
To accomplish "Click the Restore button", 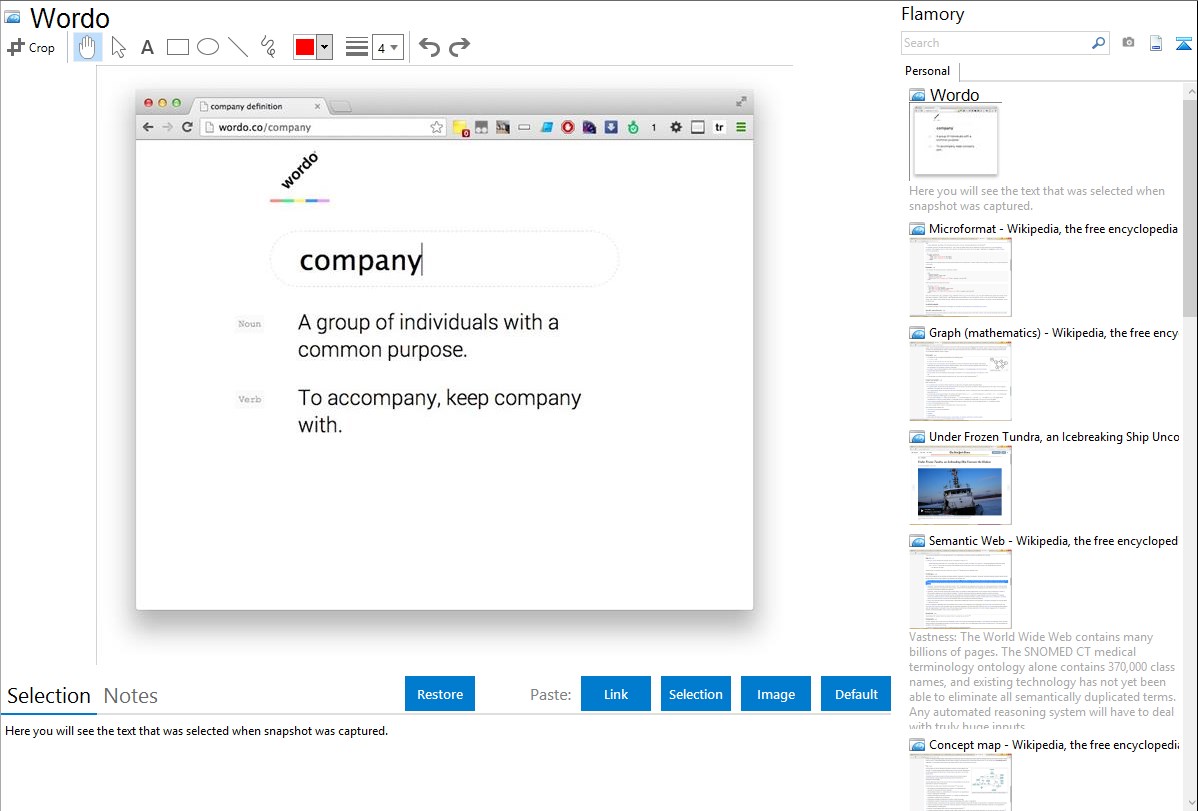I will 440,694.
